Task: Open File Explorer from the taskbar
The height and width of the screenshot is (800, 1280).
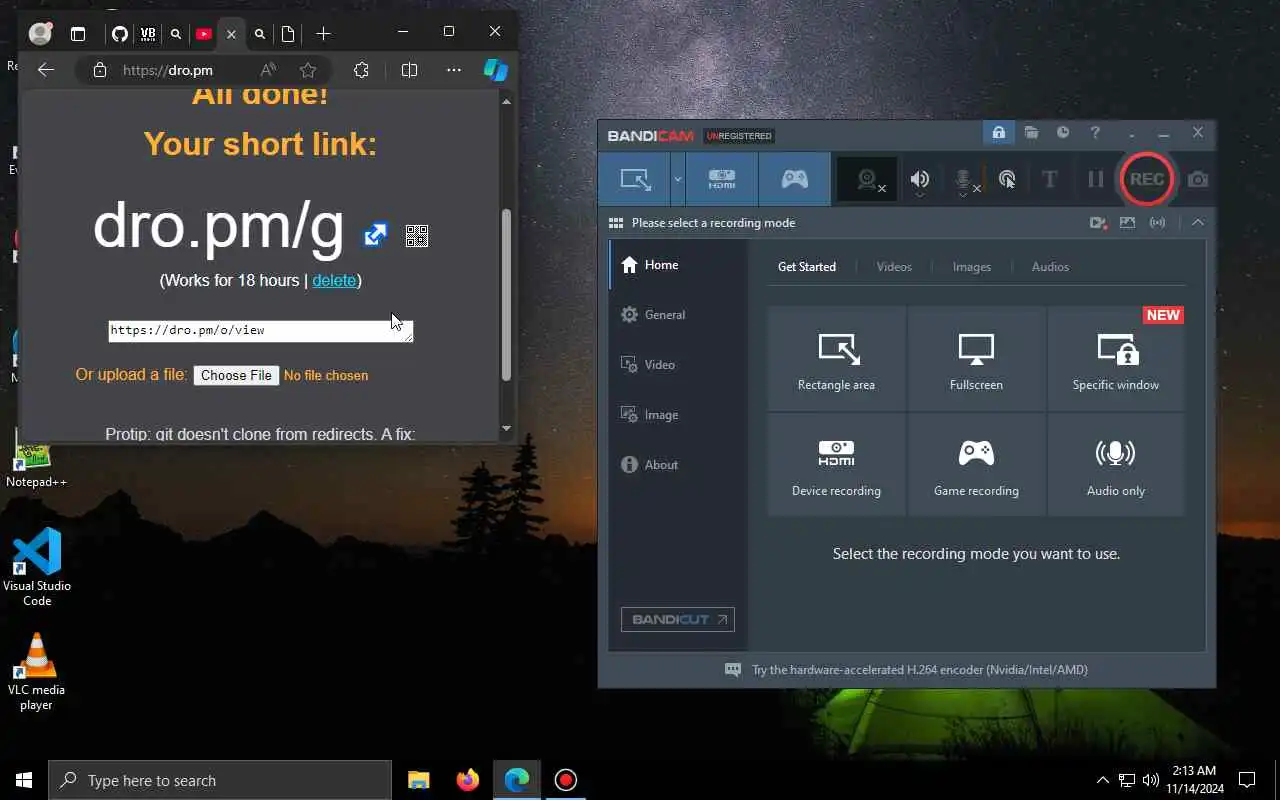Action: [418, 780]
